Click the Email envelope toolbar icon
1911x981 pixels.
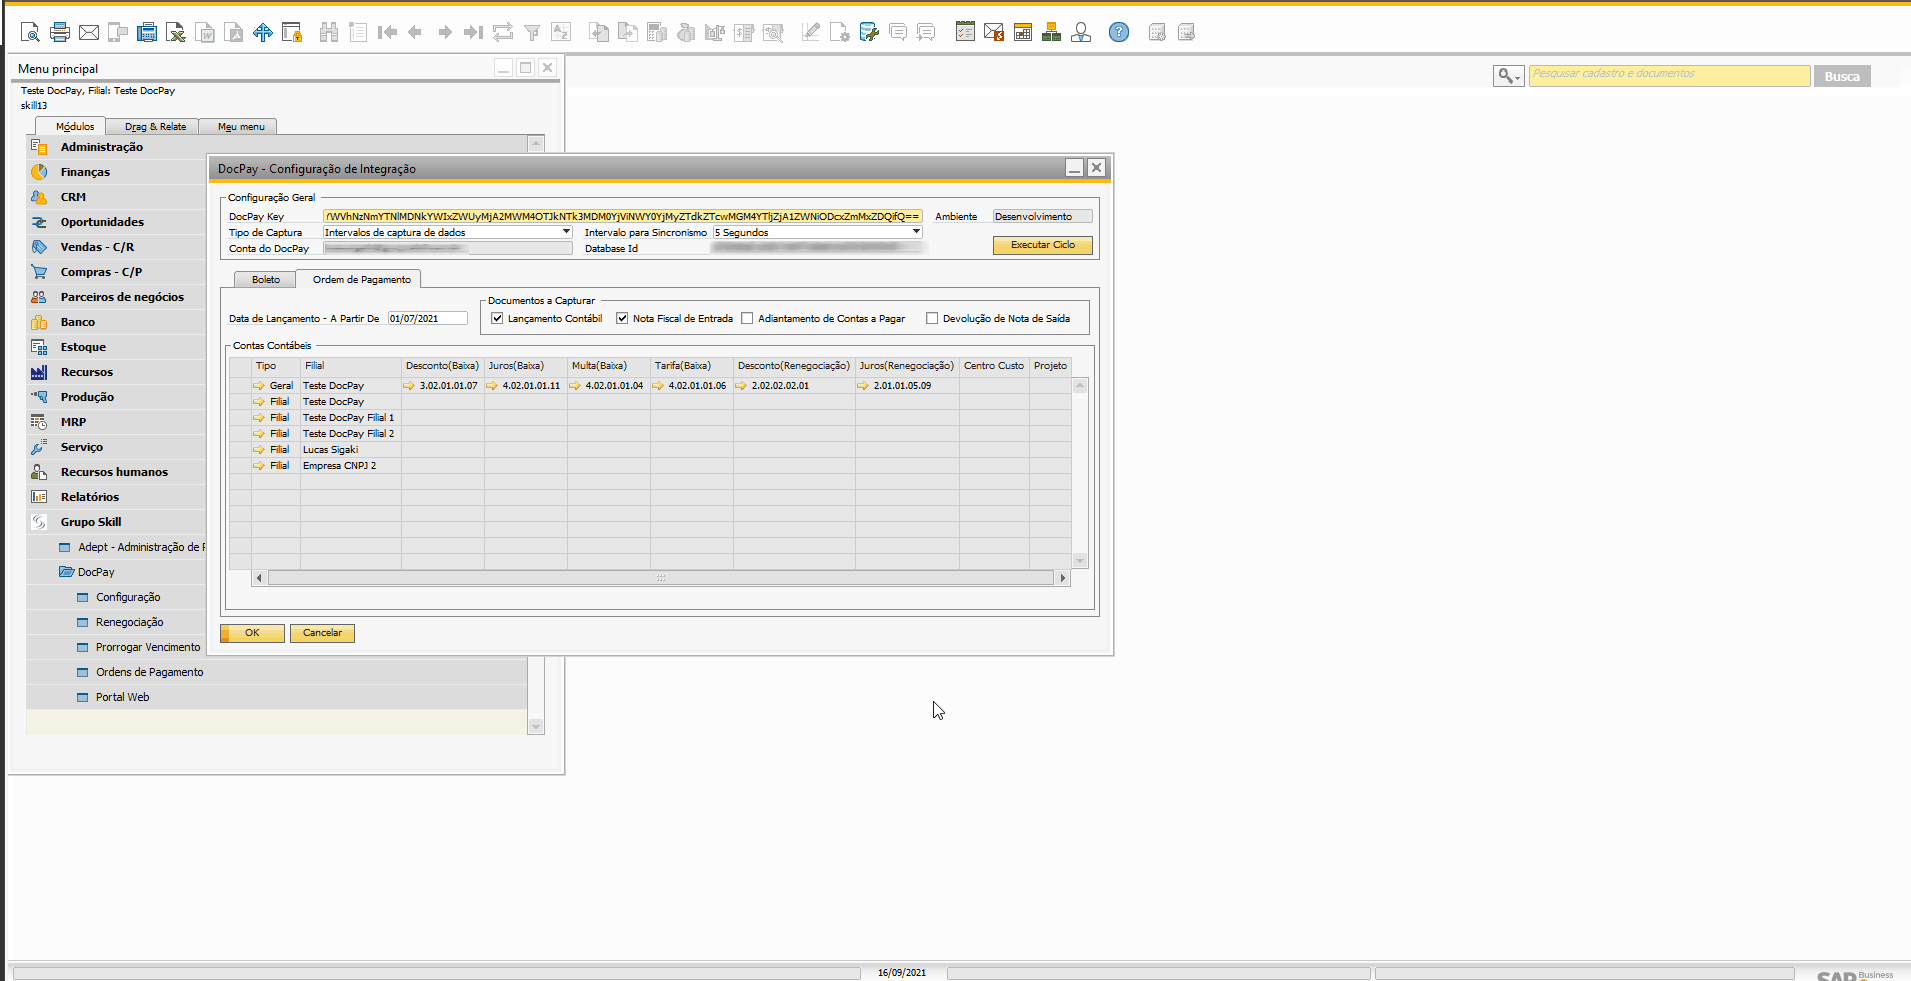pos(89,32)
